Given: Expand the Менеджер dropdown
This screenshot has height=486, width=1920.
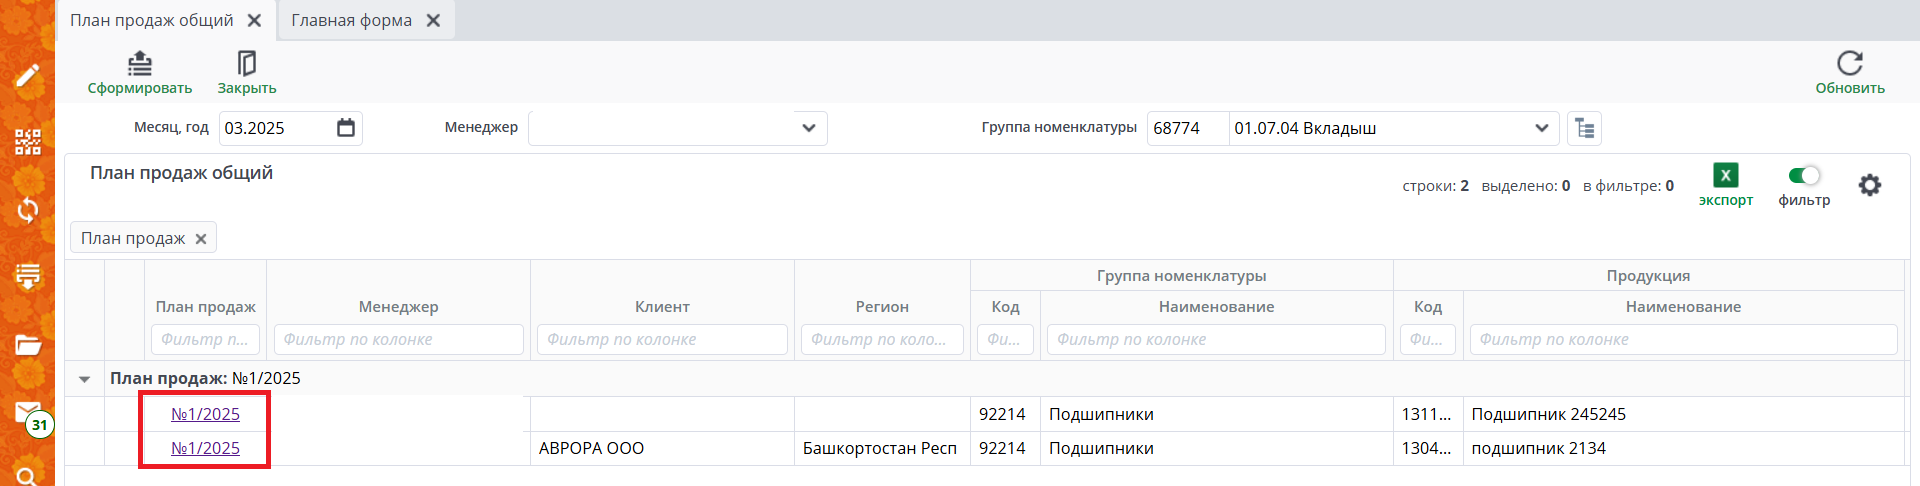Looking at the screenshot, I should pyautogui.click(x=808, y=128).
